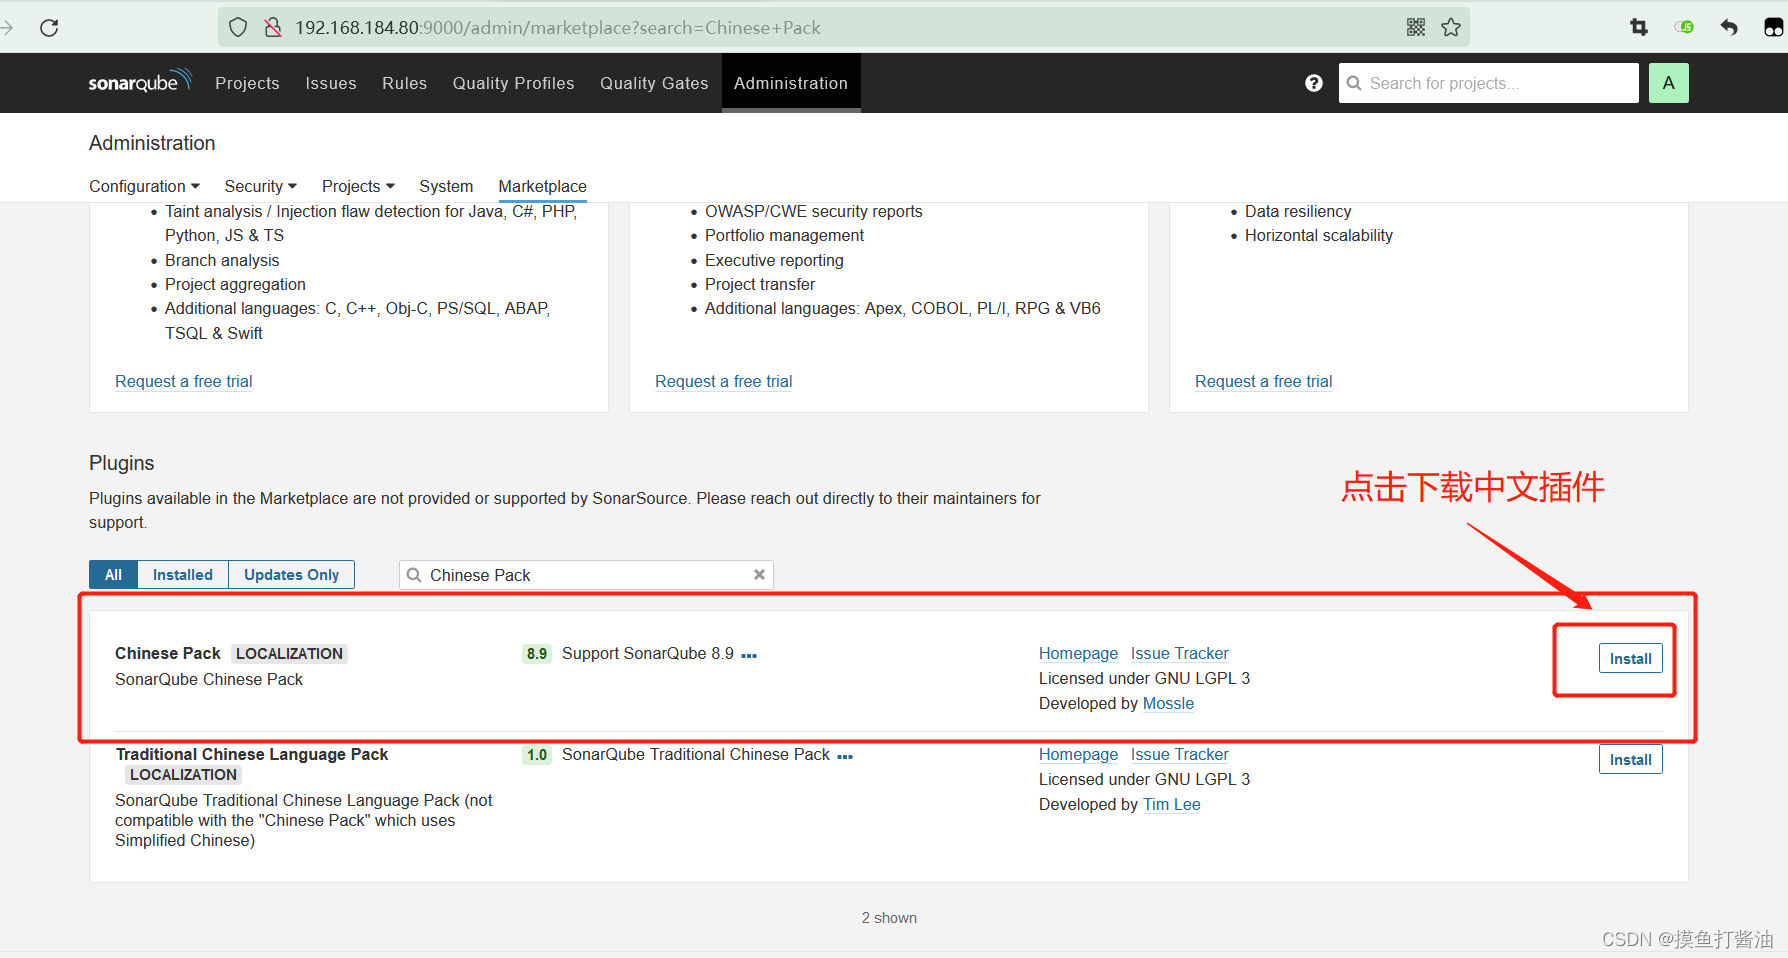Click the 8.9 version badge
Screen dimensions: 1788x958
(537, 654)
